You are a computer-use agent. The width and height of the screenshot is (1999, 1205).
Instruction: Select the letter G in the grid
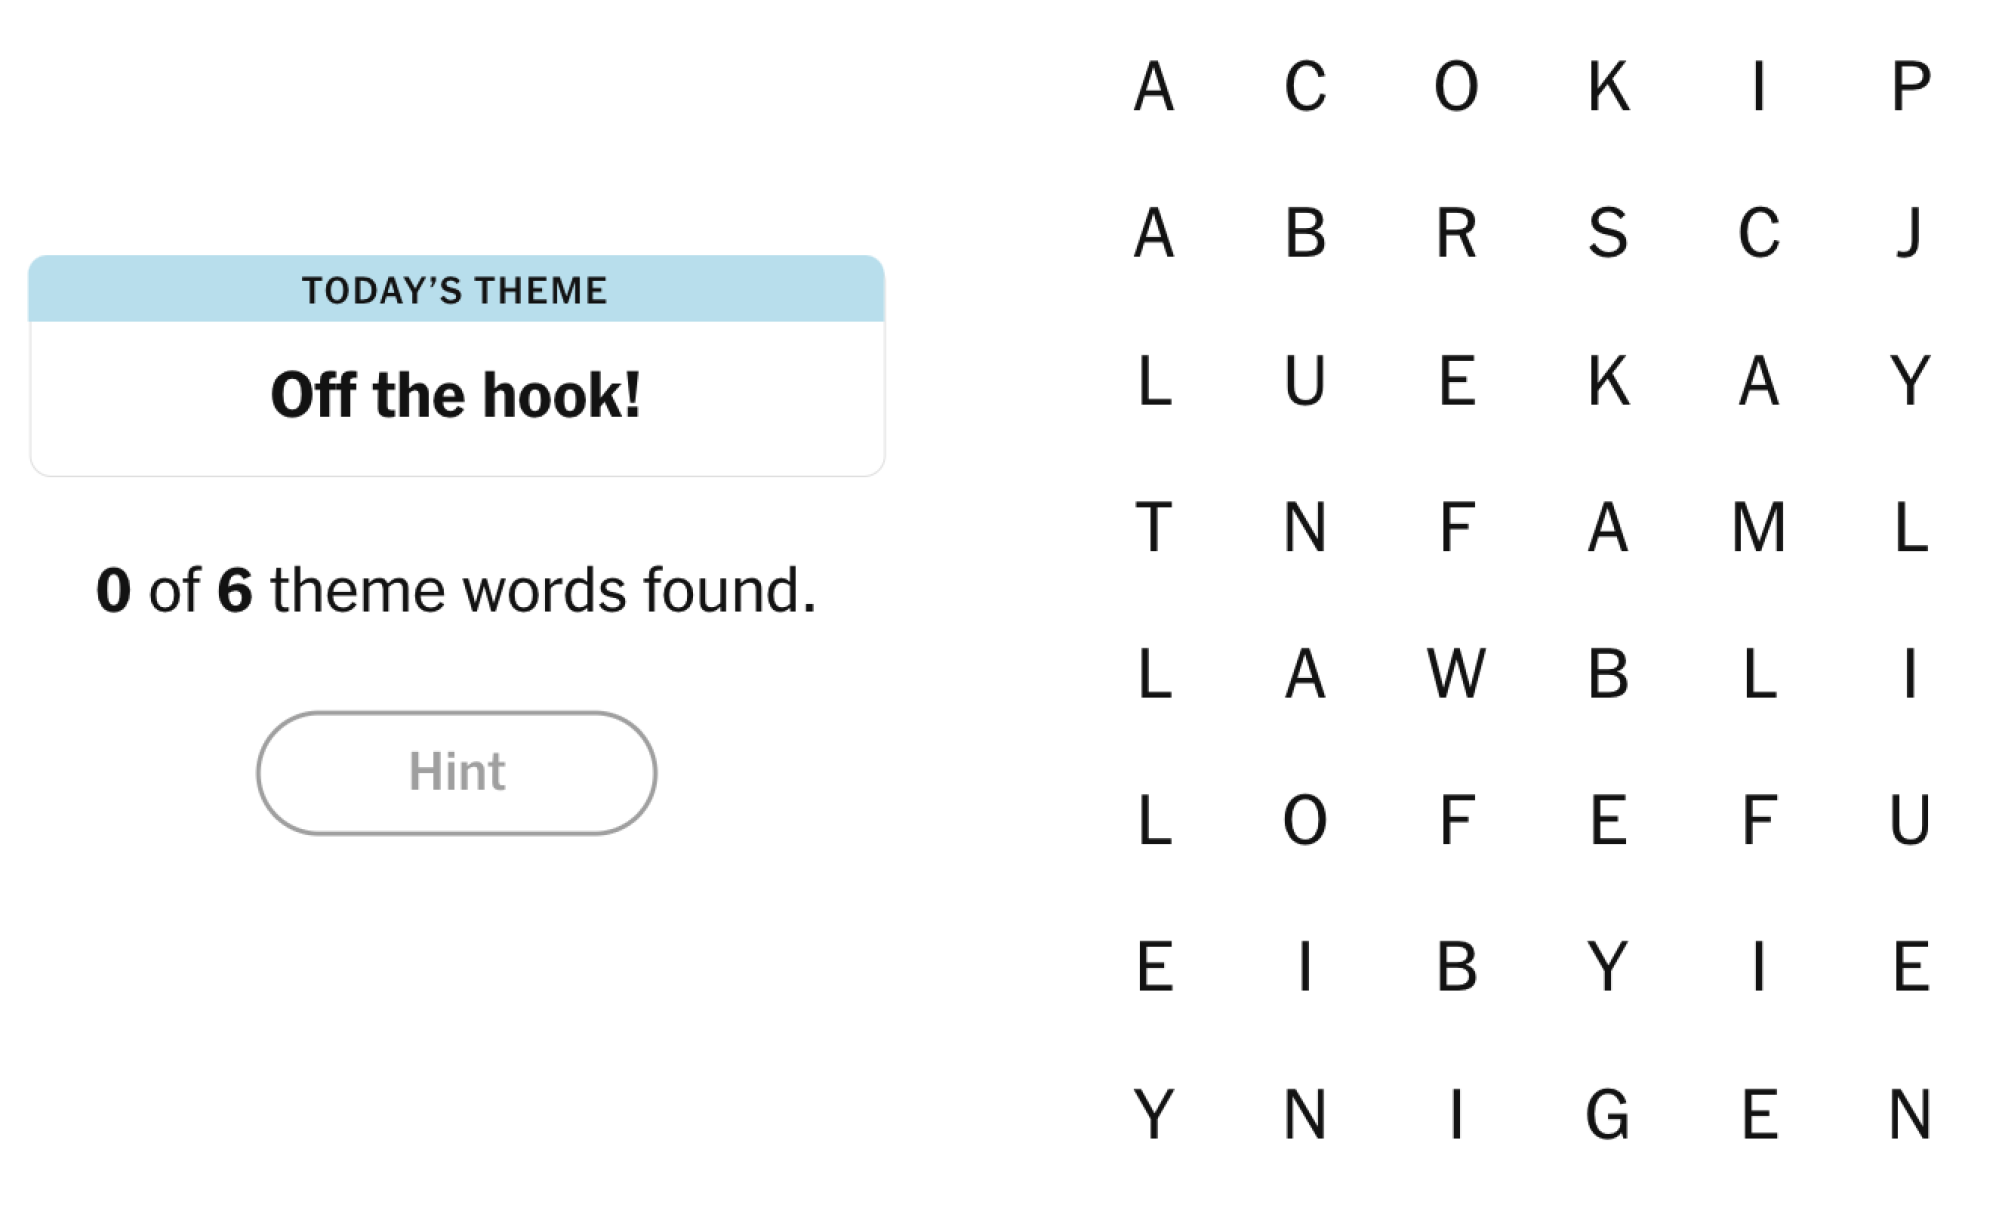[1607, 1114]
